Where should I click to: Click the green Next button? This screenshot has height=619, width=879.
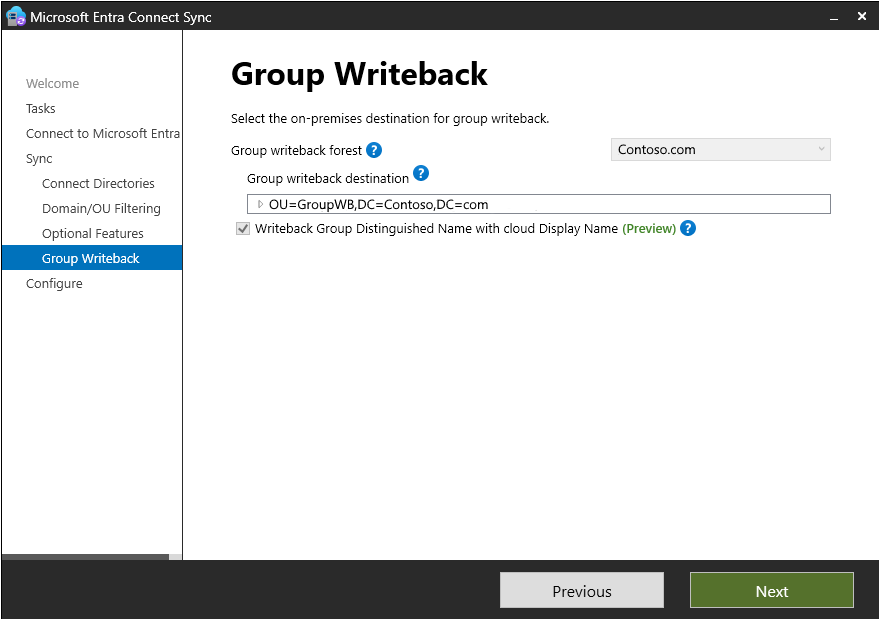pos(772,590)
